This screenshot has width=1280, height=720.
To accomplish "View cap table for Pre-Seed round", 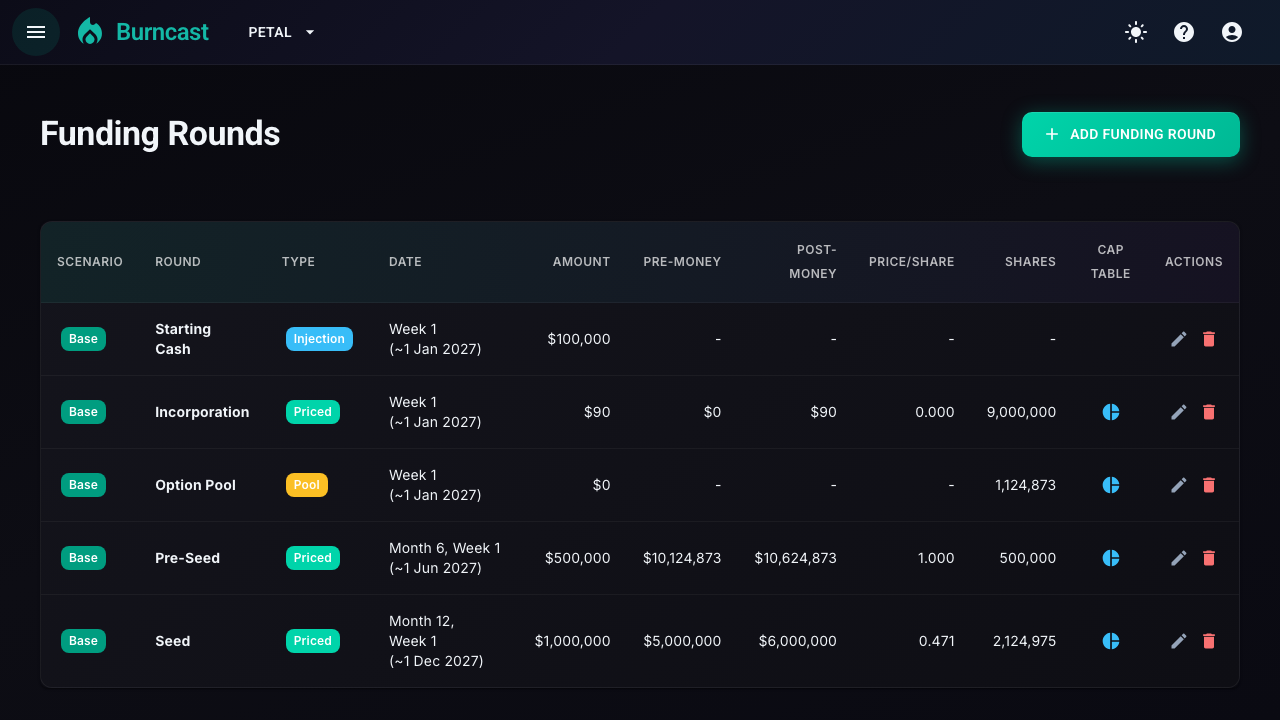I will click(1111, 558).
